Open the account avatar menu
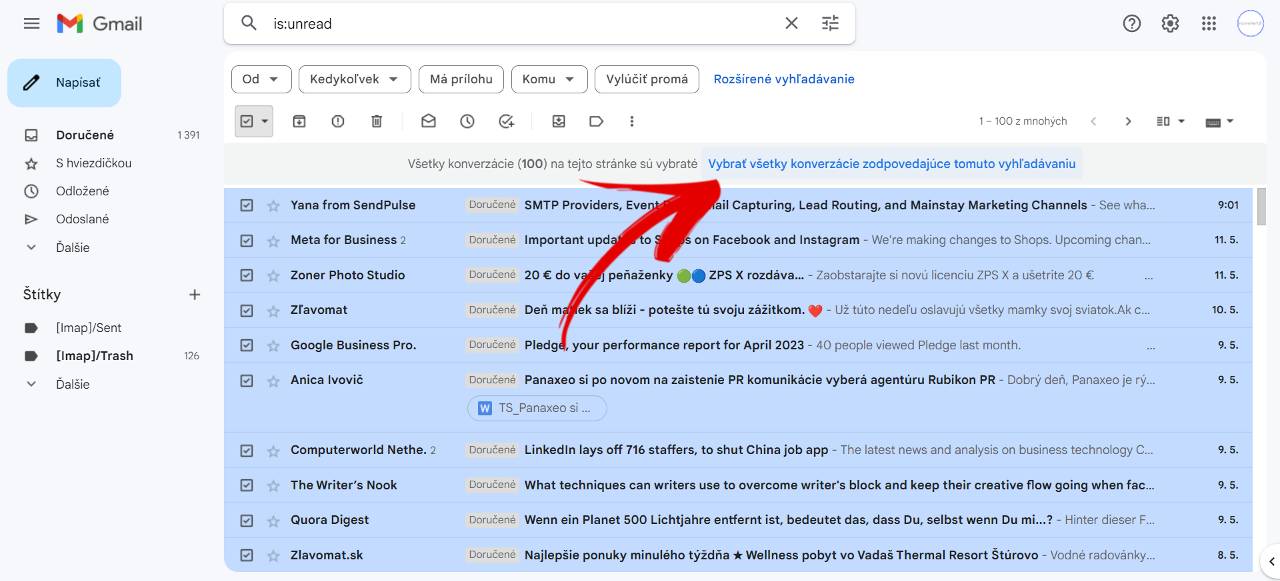 coord(1250,23)
